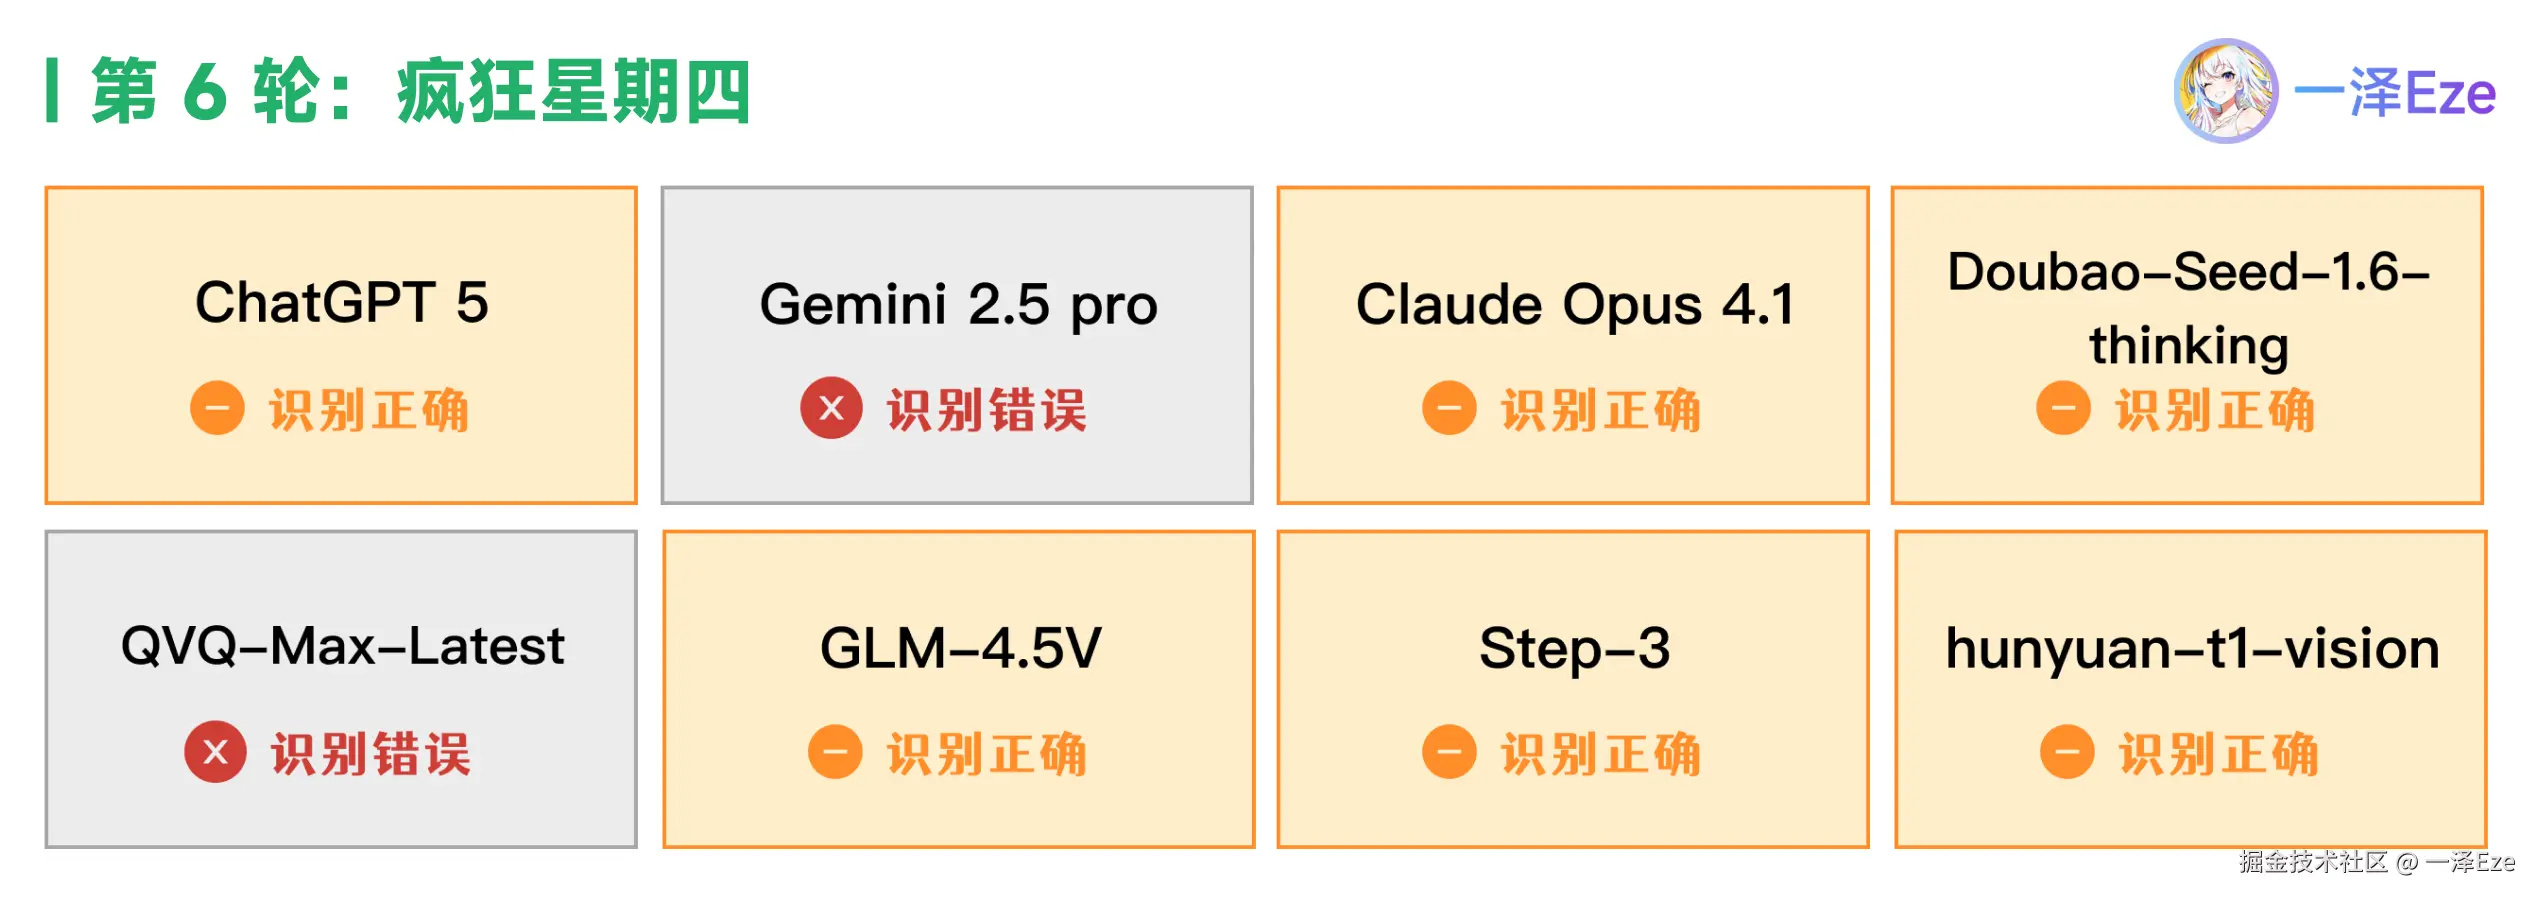This screenshot has height=900, width=2540.
Task: Click the Doubao-Seed-1.6-thinking model name
Action: [2188, 308]
